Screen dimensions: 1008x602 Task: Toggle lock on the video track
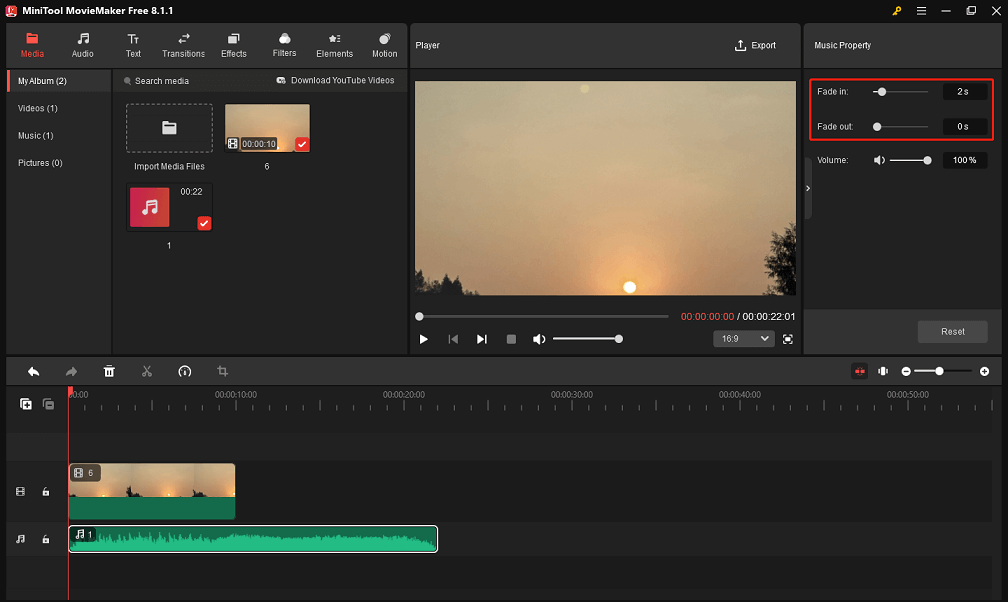(46, 492)
